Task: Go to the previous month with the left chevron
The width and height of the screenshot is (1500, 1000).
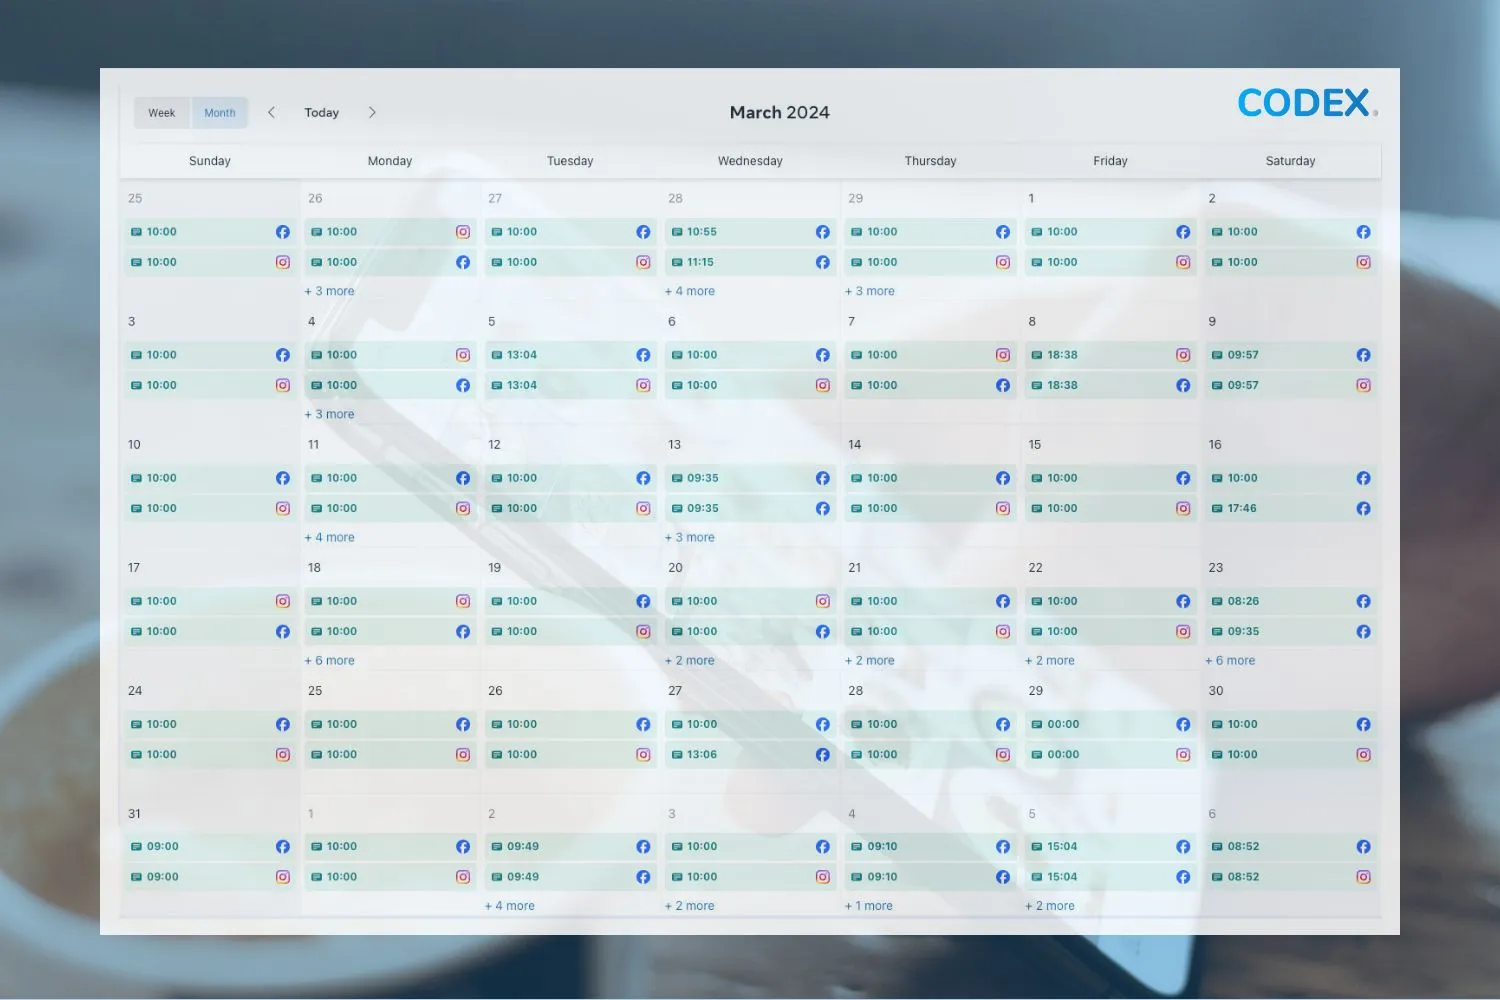Action: point(271,112)
